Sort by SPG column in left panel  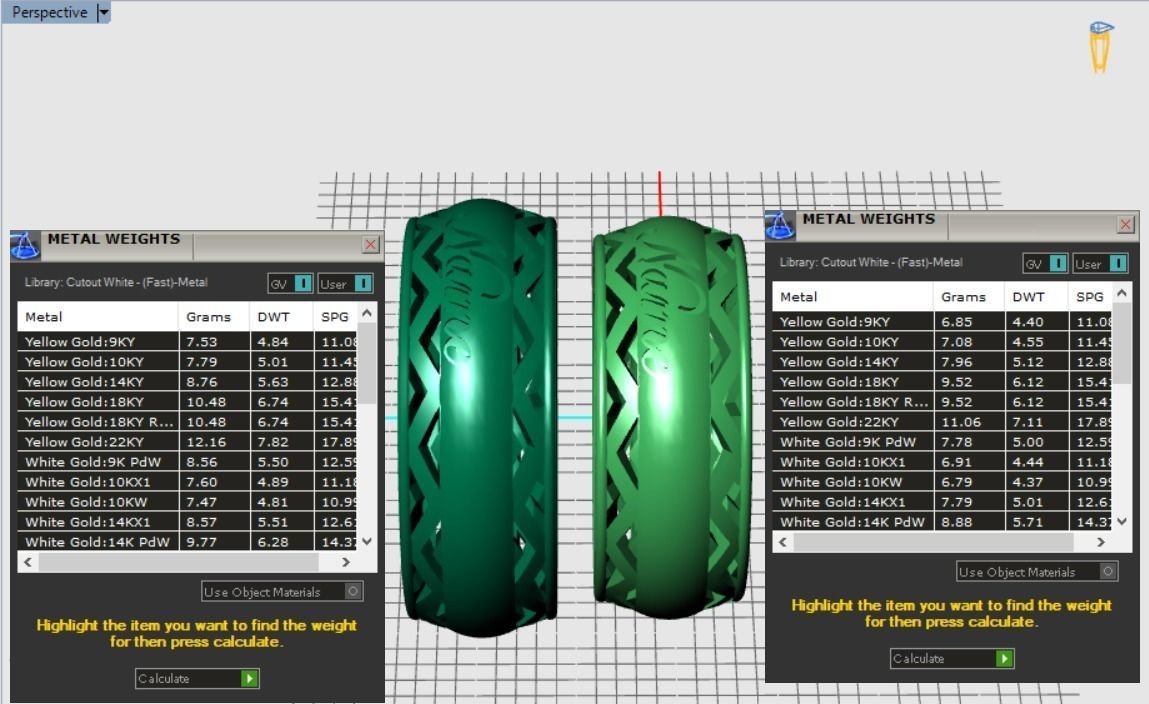pos(336,316)
